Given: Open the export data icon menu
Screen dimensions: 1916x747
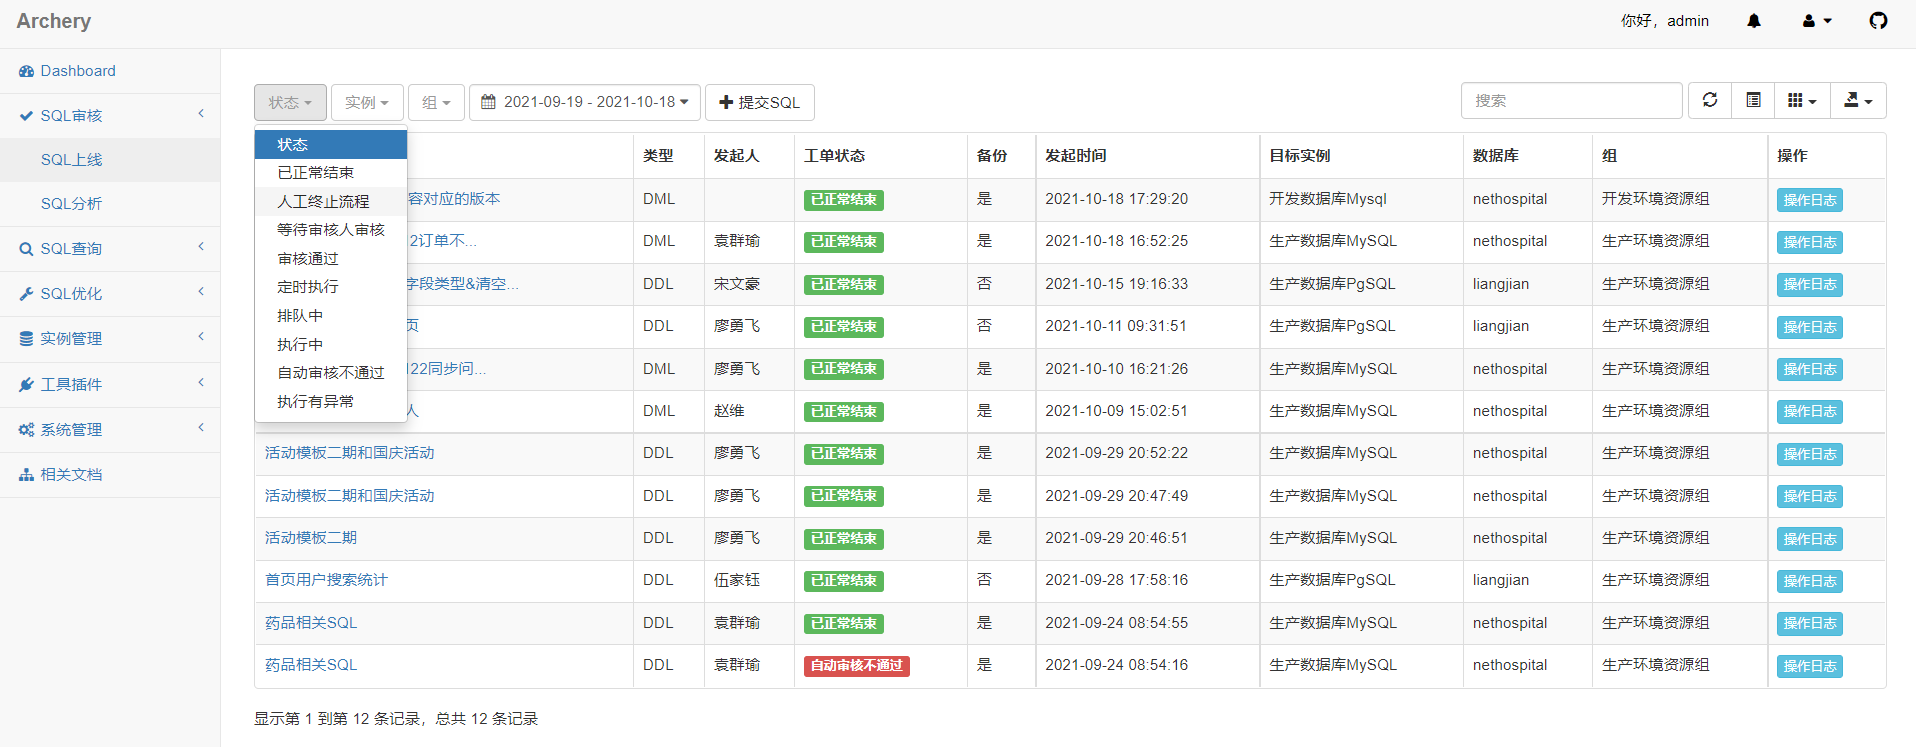Looking at the screenshot, I should [1857, 101].
